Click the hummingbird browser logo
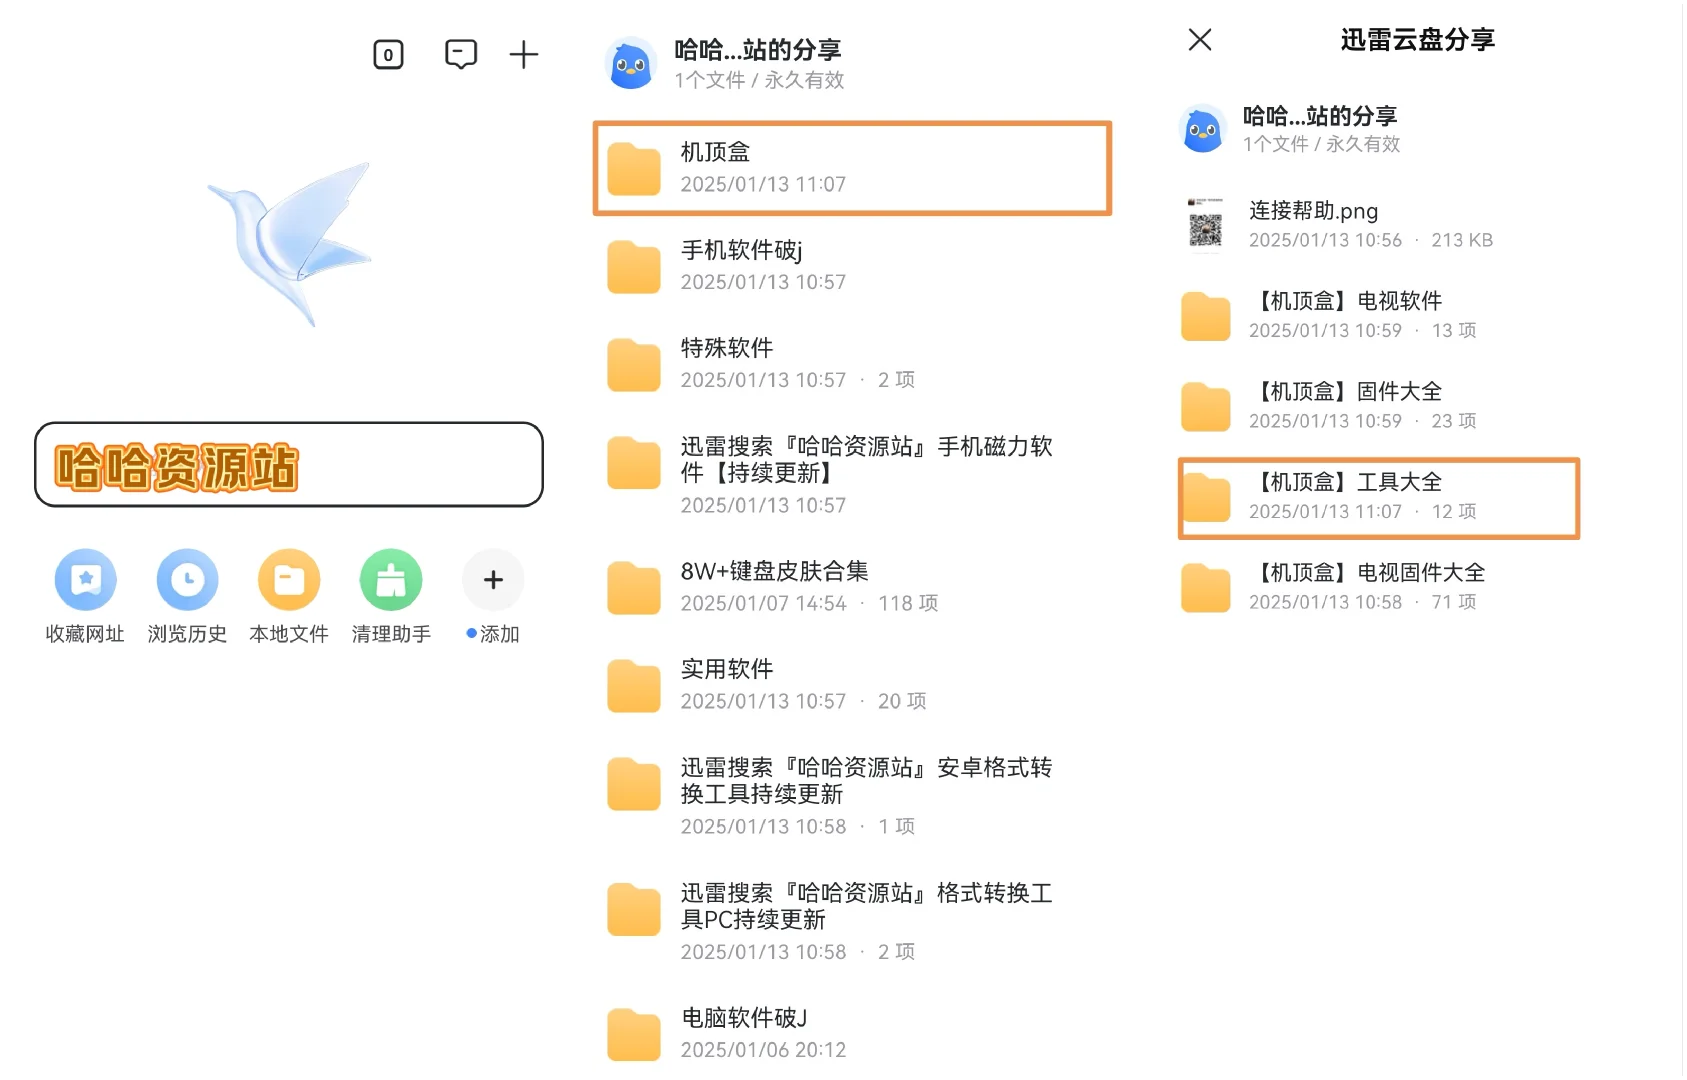 point(290,240)
